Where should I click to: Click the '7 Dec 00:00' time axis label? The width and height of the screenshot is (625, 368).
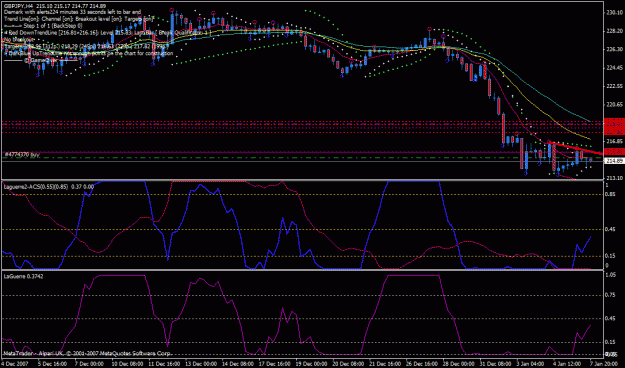(89, 364)
